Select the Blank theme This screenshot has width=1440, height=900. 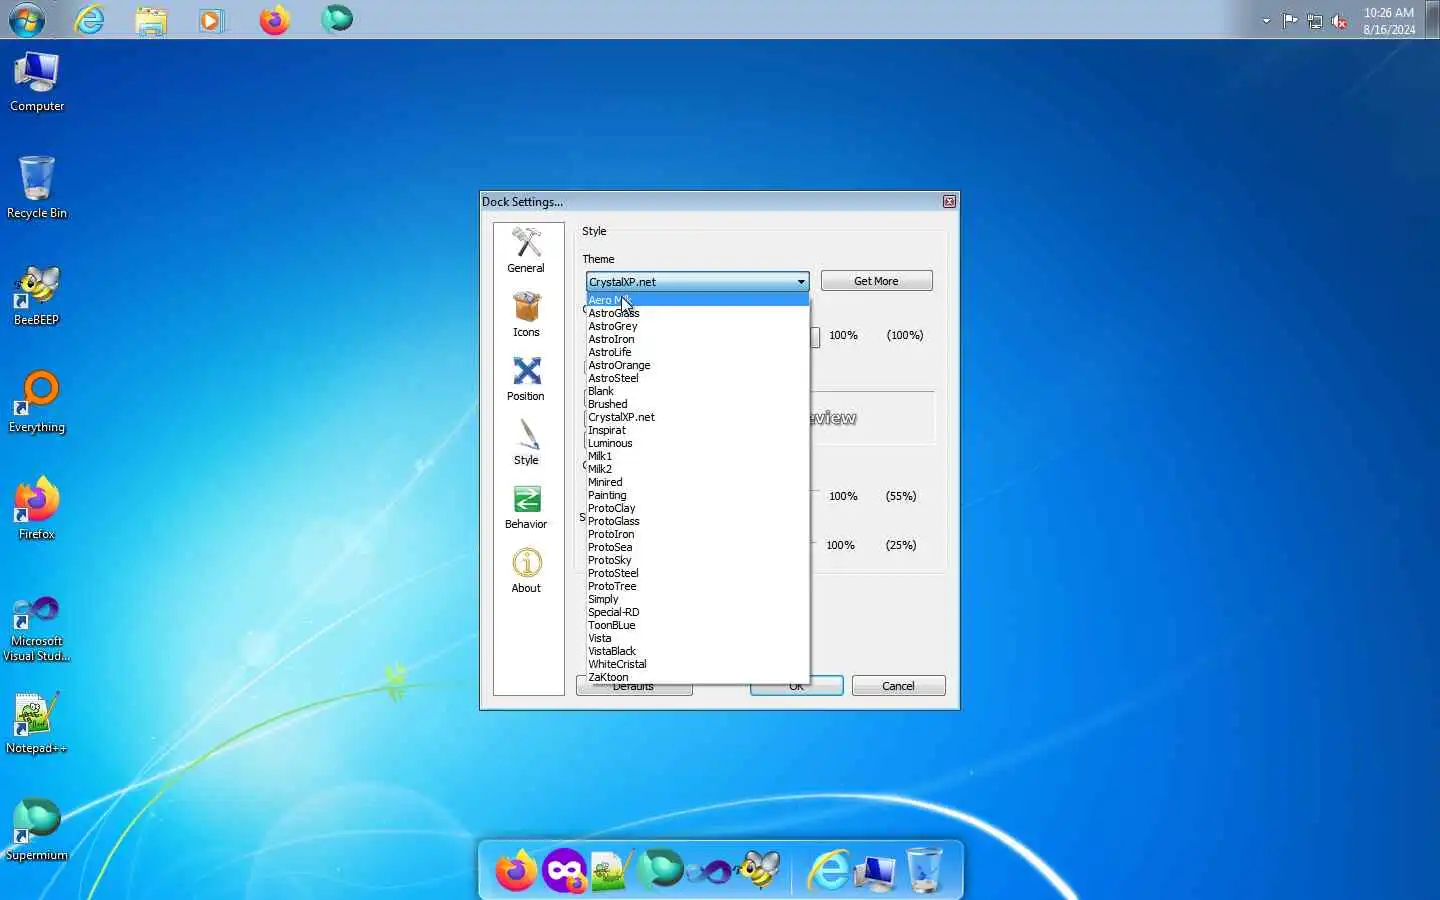click(x=697, y=391)
